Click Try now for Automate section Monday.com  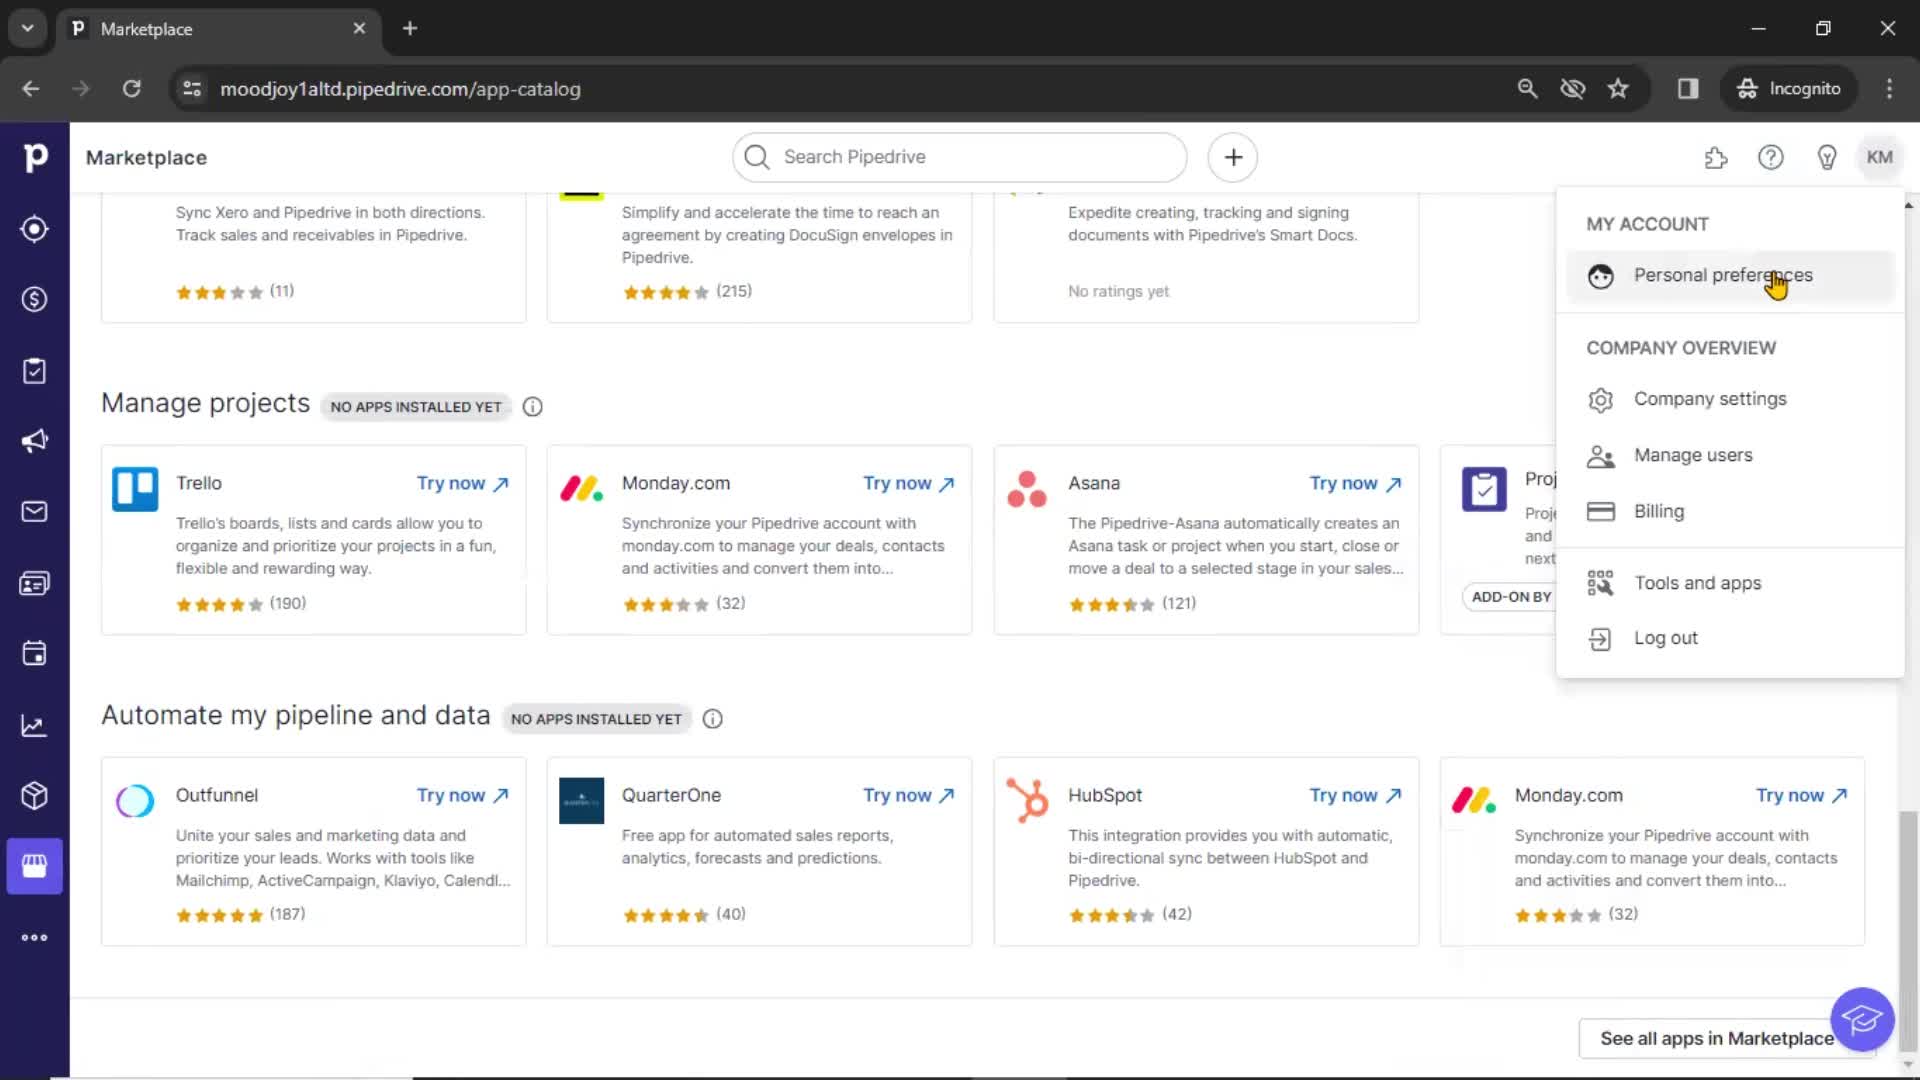tap(1802, 795)
